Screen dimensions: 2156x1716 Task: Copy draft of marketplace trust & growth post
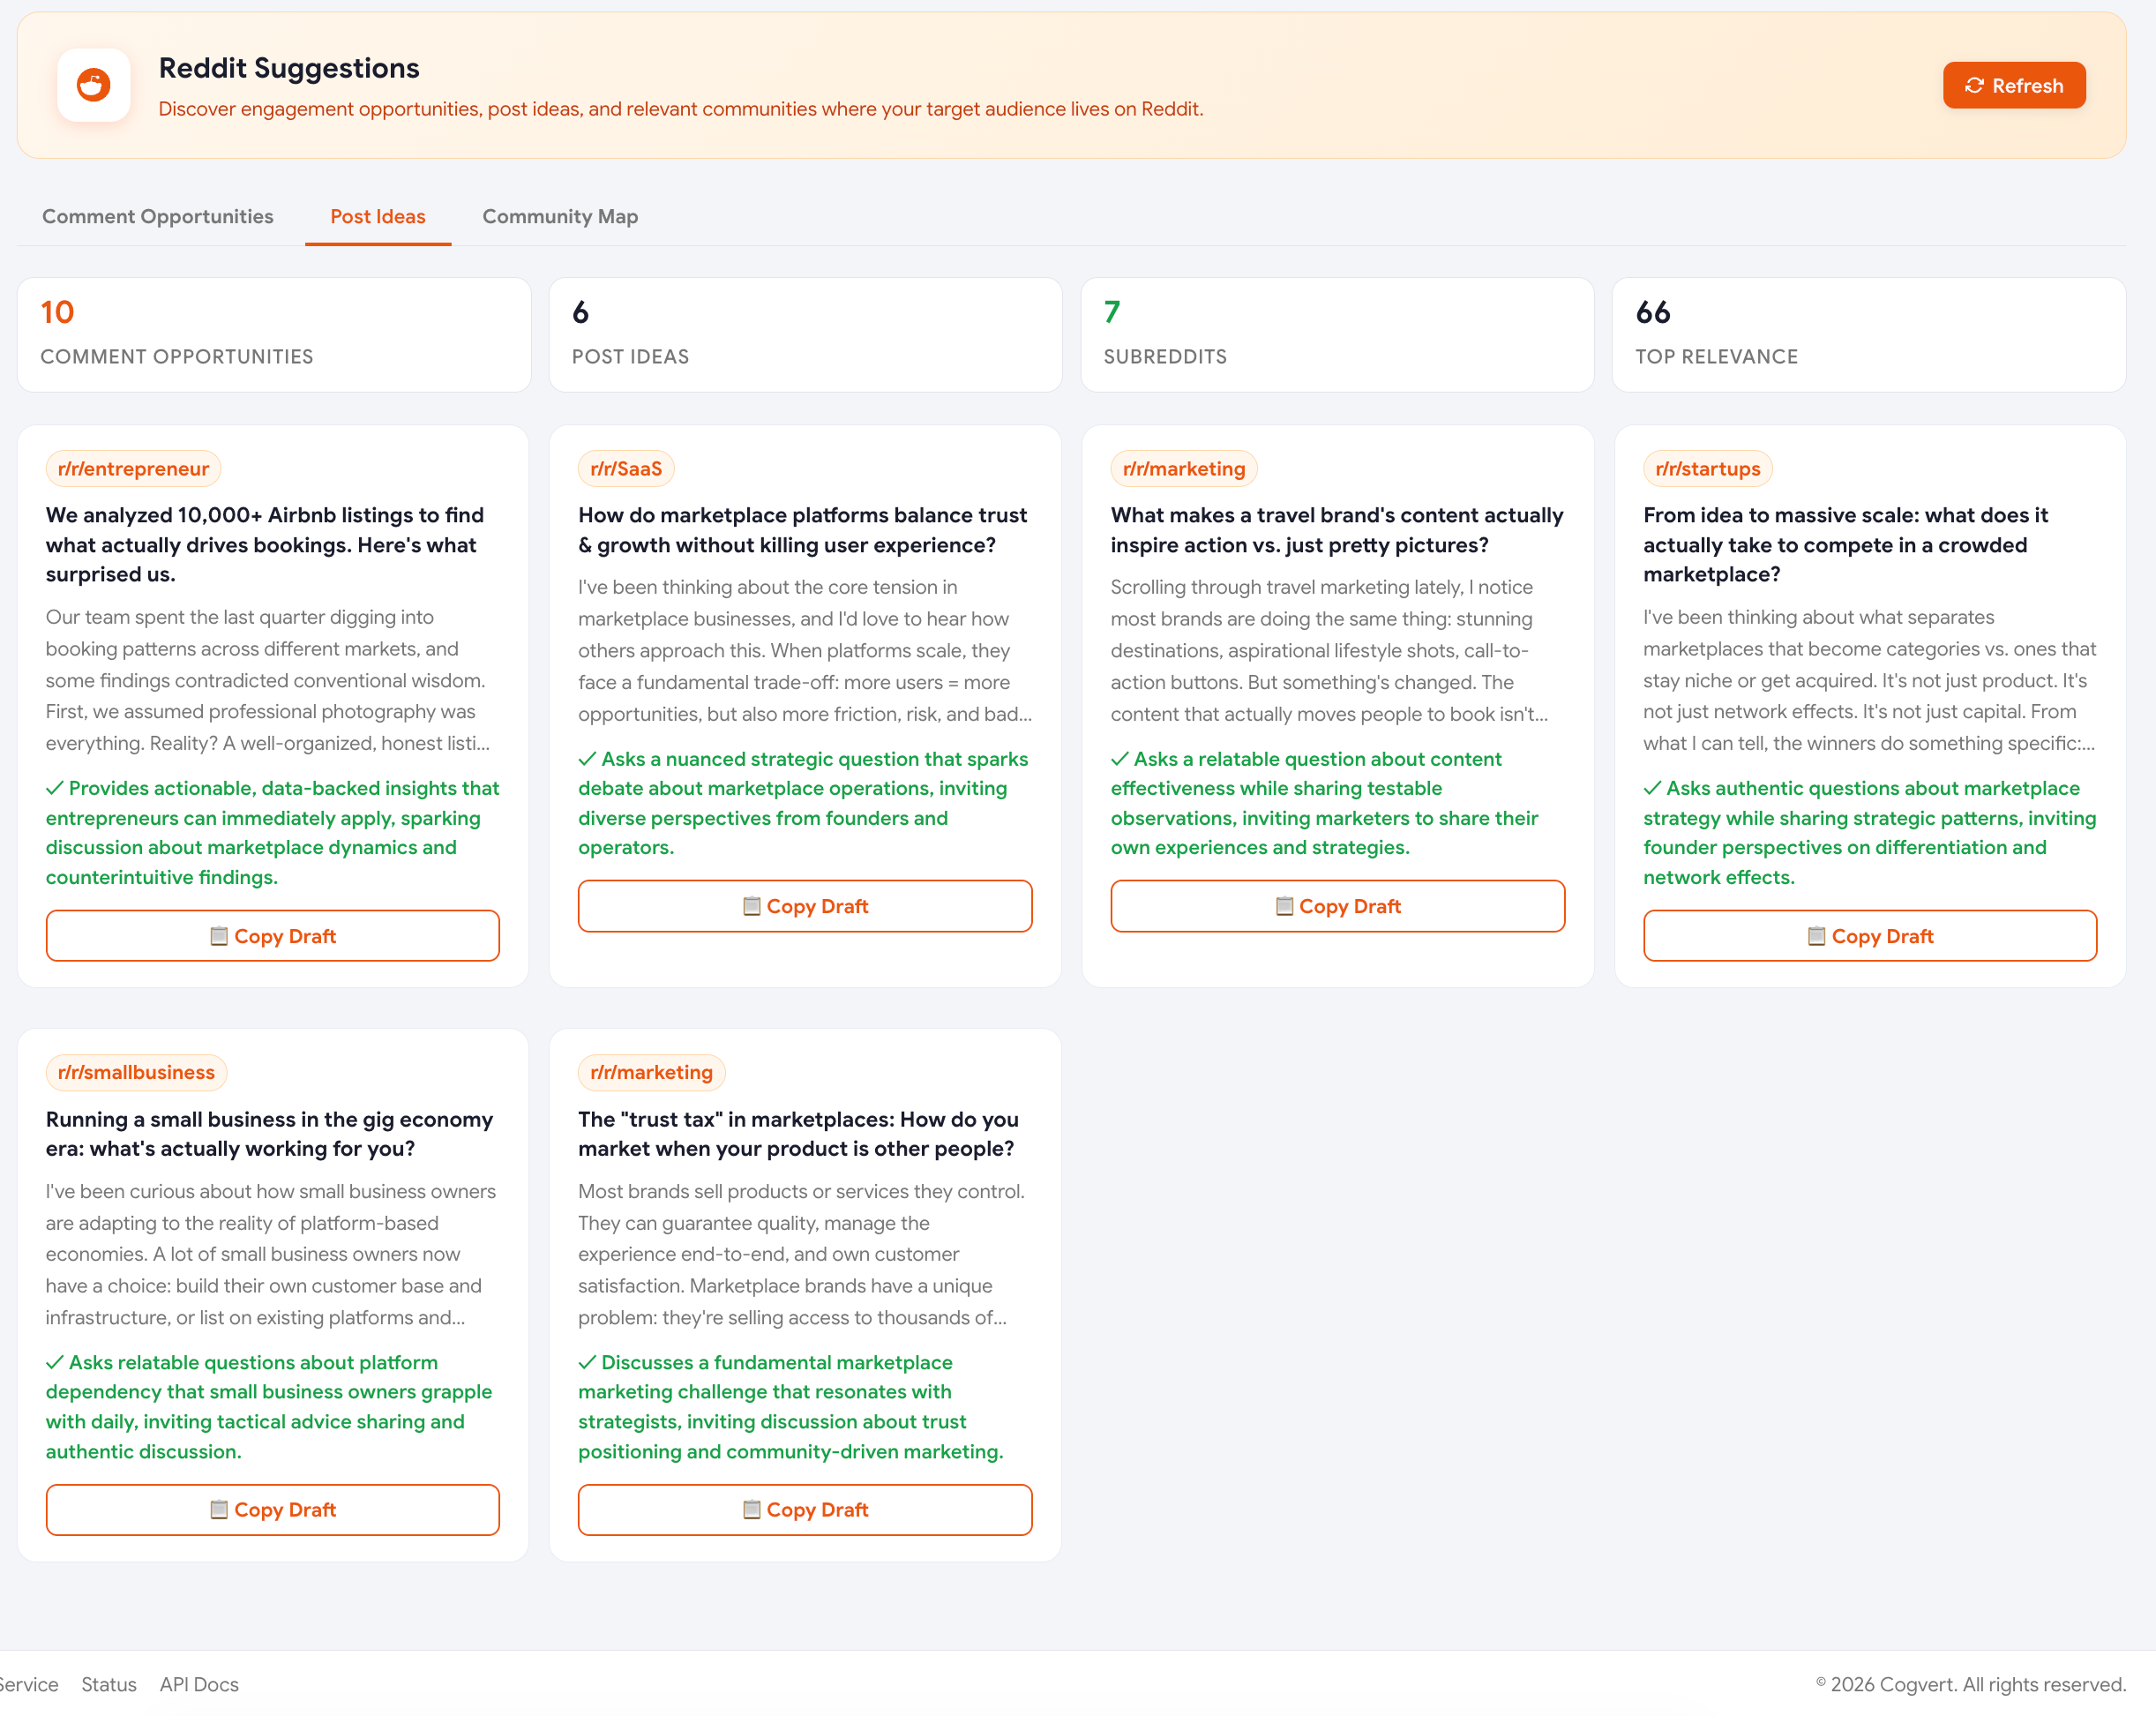804,905
